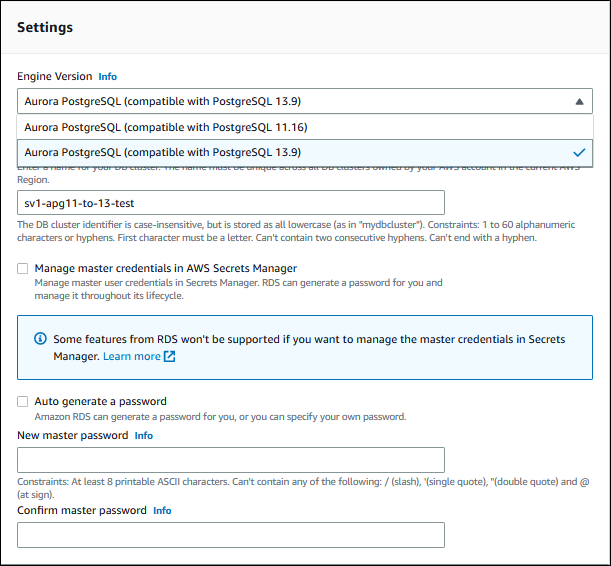Click the dropdown arrow of Engine Version
The image size is (611, 566).
(x=578, y=101)
